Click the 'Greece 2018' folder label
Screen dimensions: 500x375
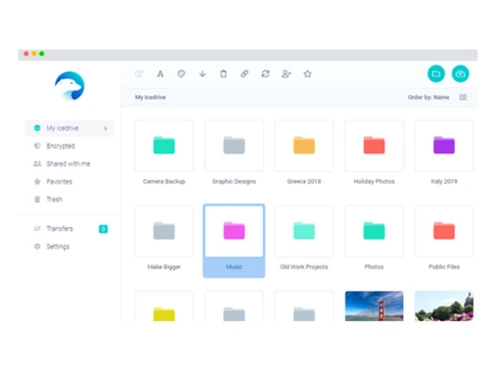pos(304,181)
